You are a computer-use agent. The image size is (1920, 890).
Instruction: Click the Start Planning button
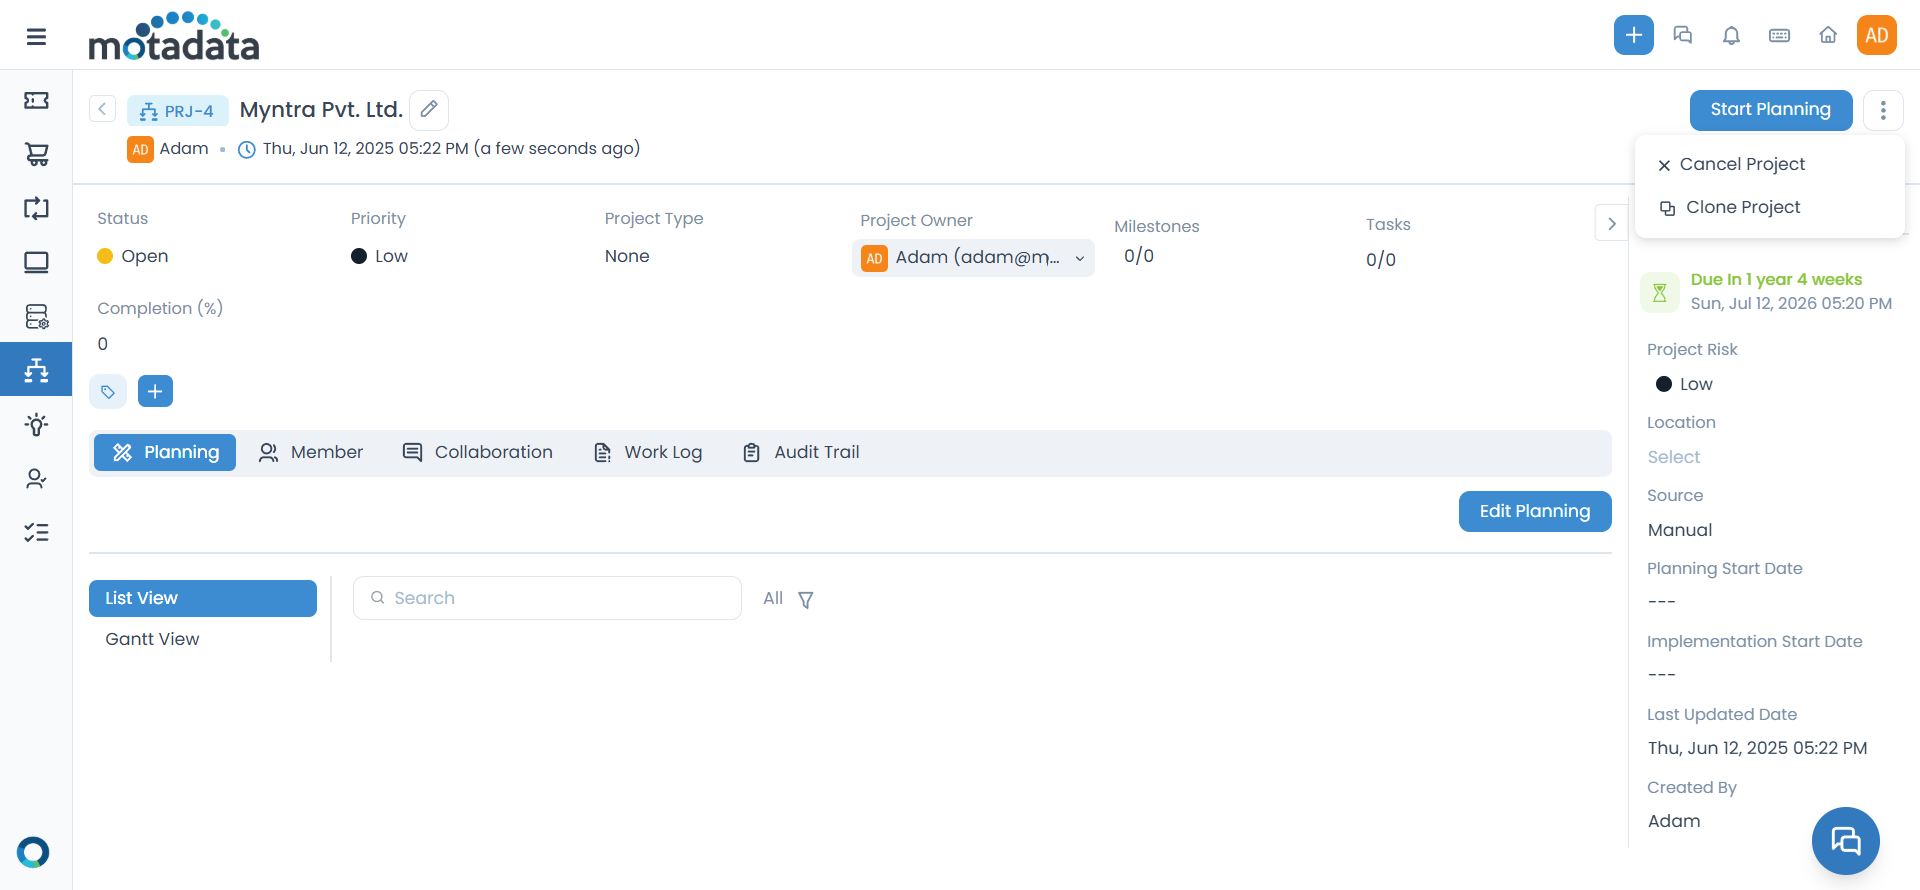(x=1770, y=110)
